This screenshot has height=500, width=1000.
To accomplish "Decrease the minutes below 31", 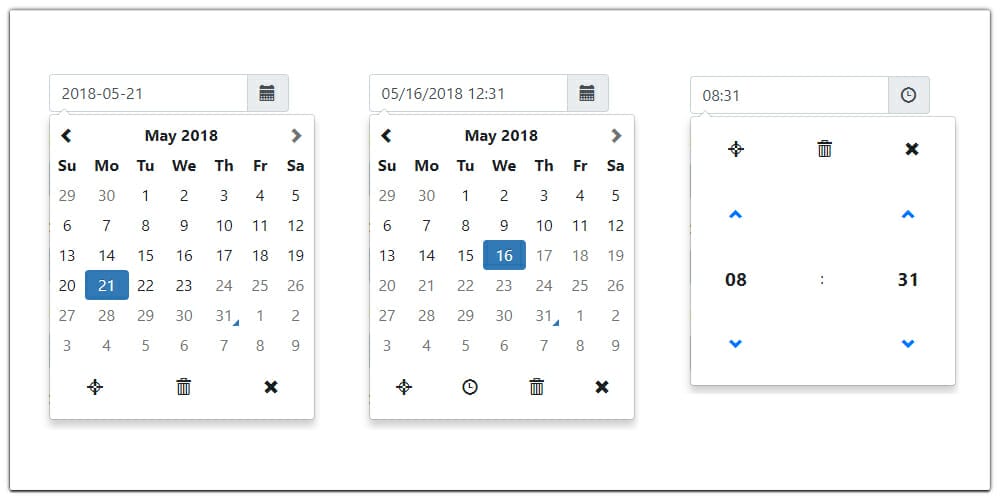I will [x=908, y=344].
